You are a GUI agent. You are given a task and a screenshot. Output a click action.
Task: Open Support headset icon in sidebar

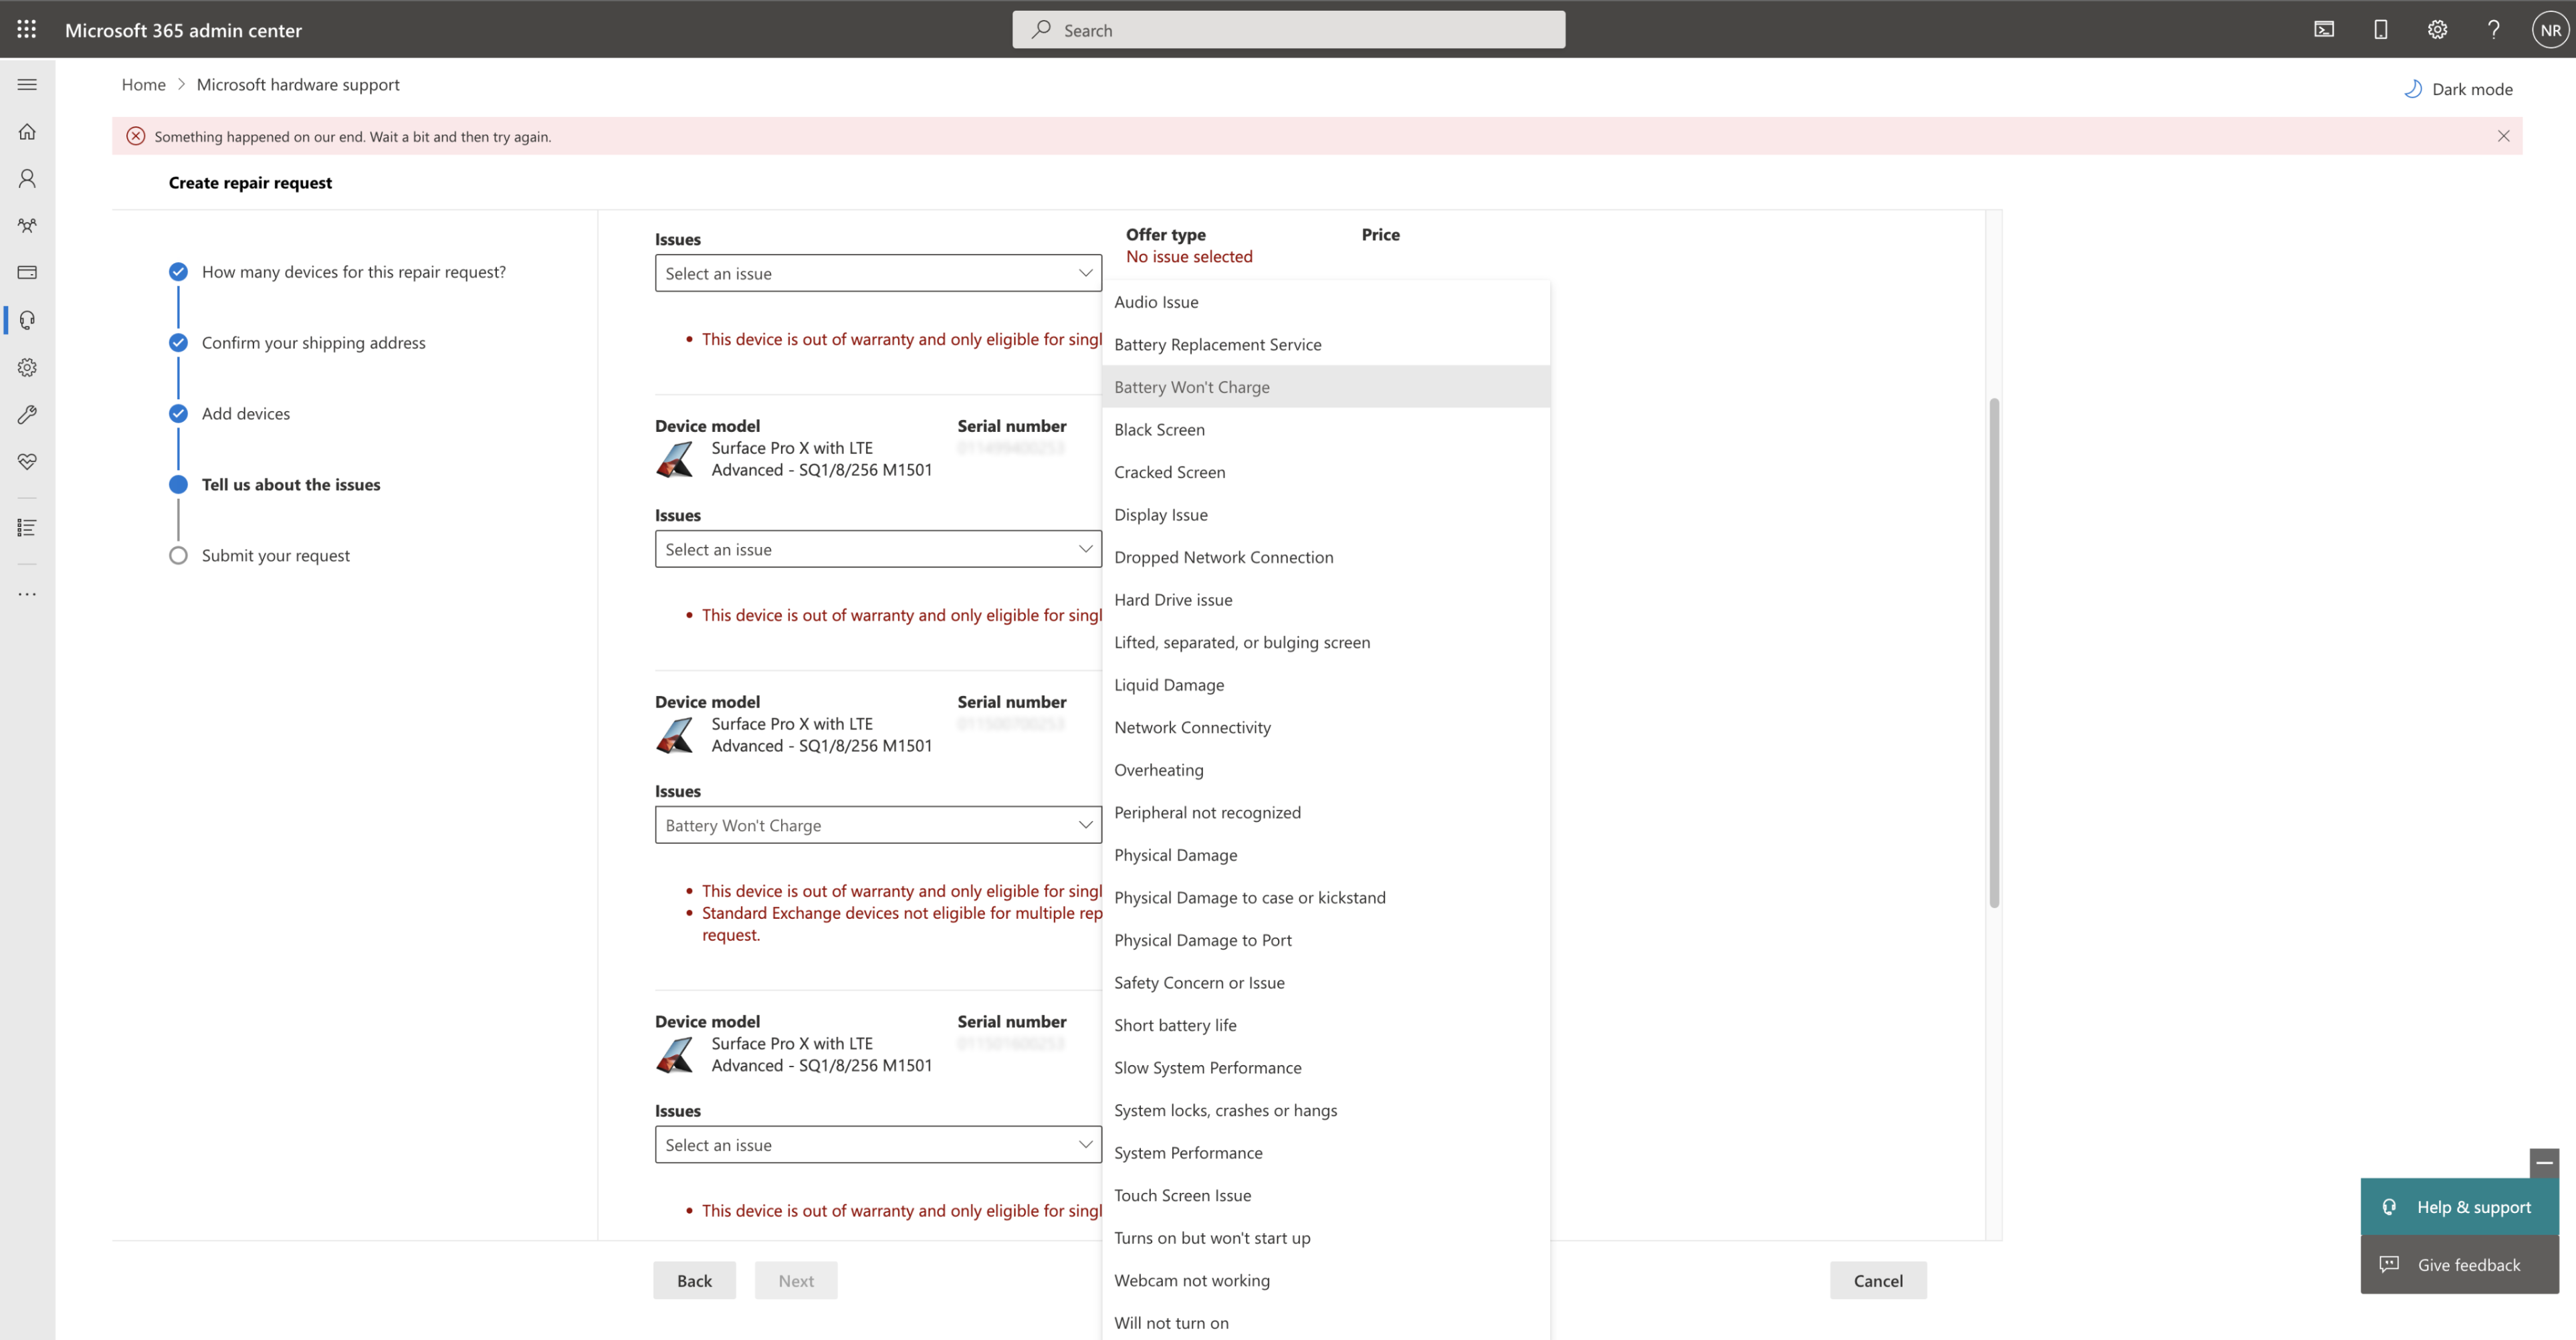[27, 320]
